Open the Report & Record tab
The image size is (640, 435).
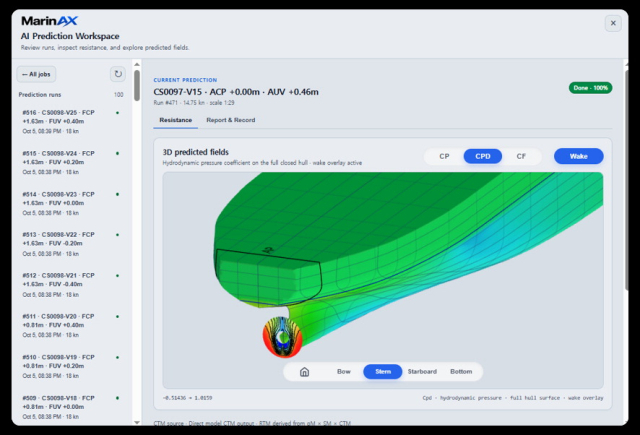click(x=231, y=120)
